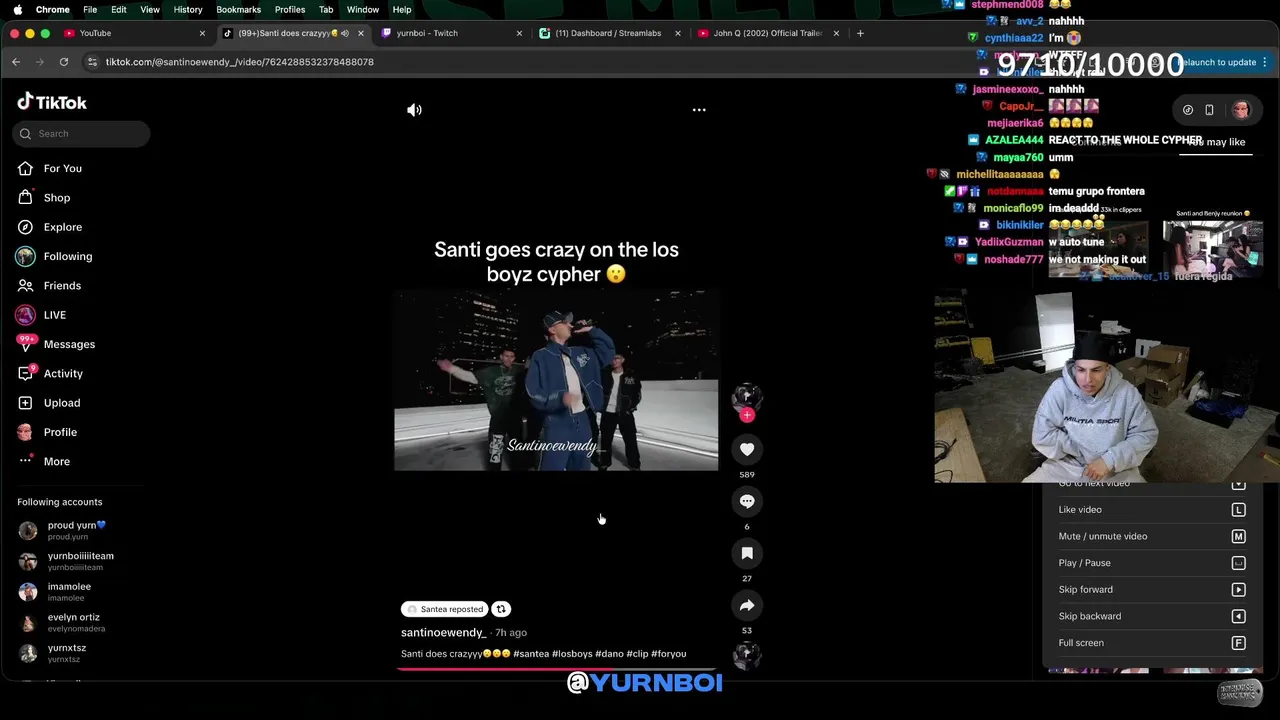
Task: Open the comments on the video
Action: point(747,501)
